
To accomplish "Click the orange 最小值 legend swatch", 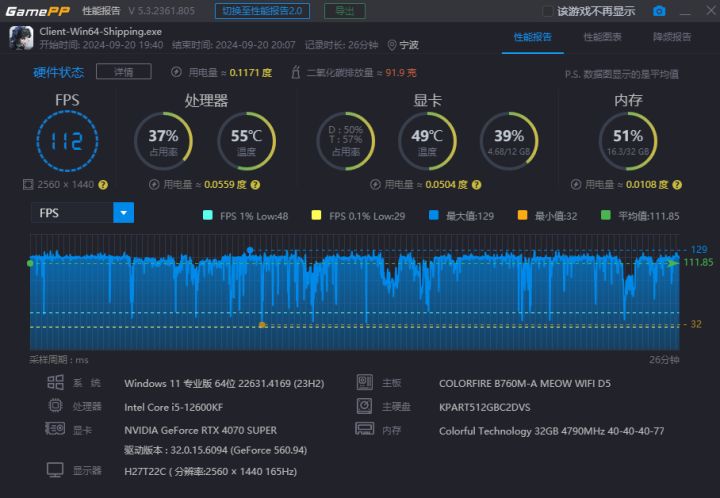I will [x=523, y=215].
